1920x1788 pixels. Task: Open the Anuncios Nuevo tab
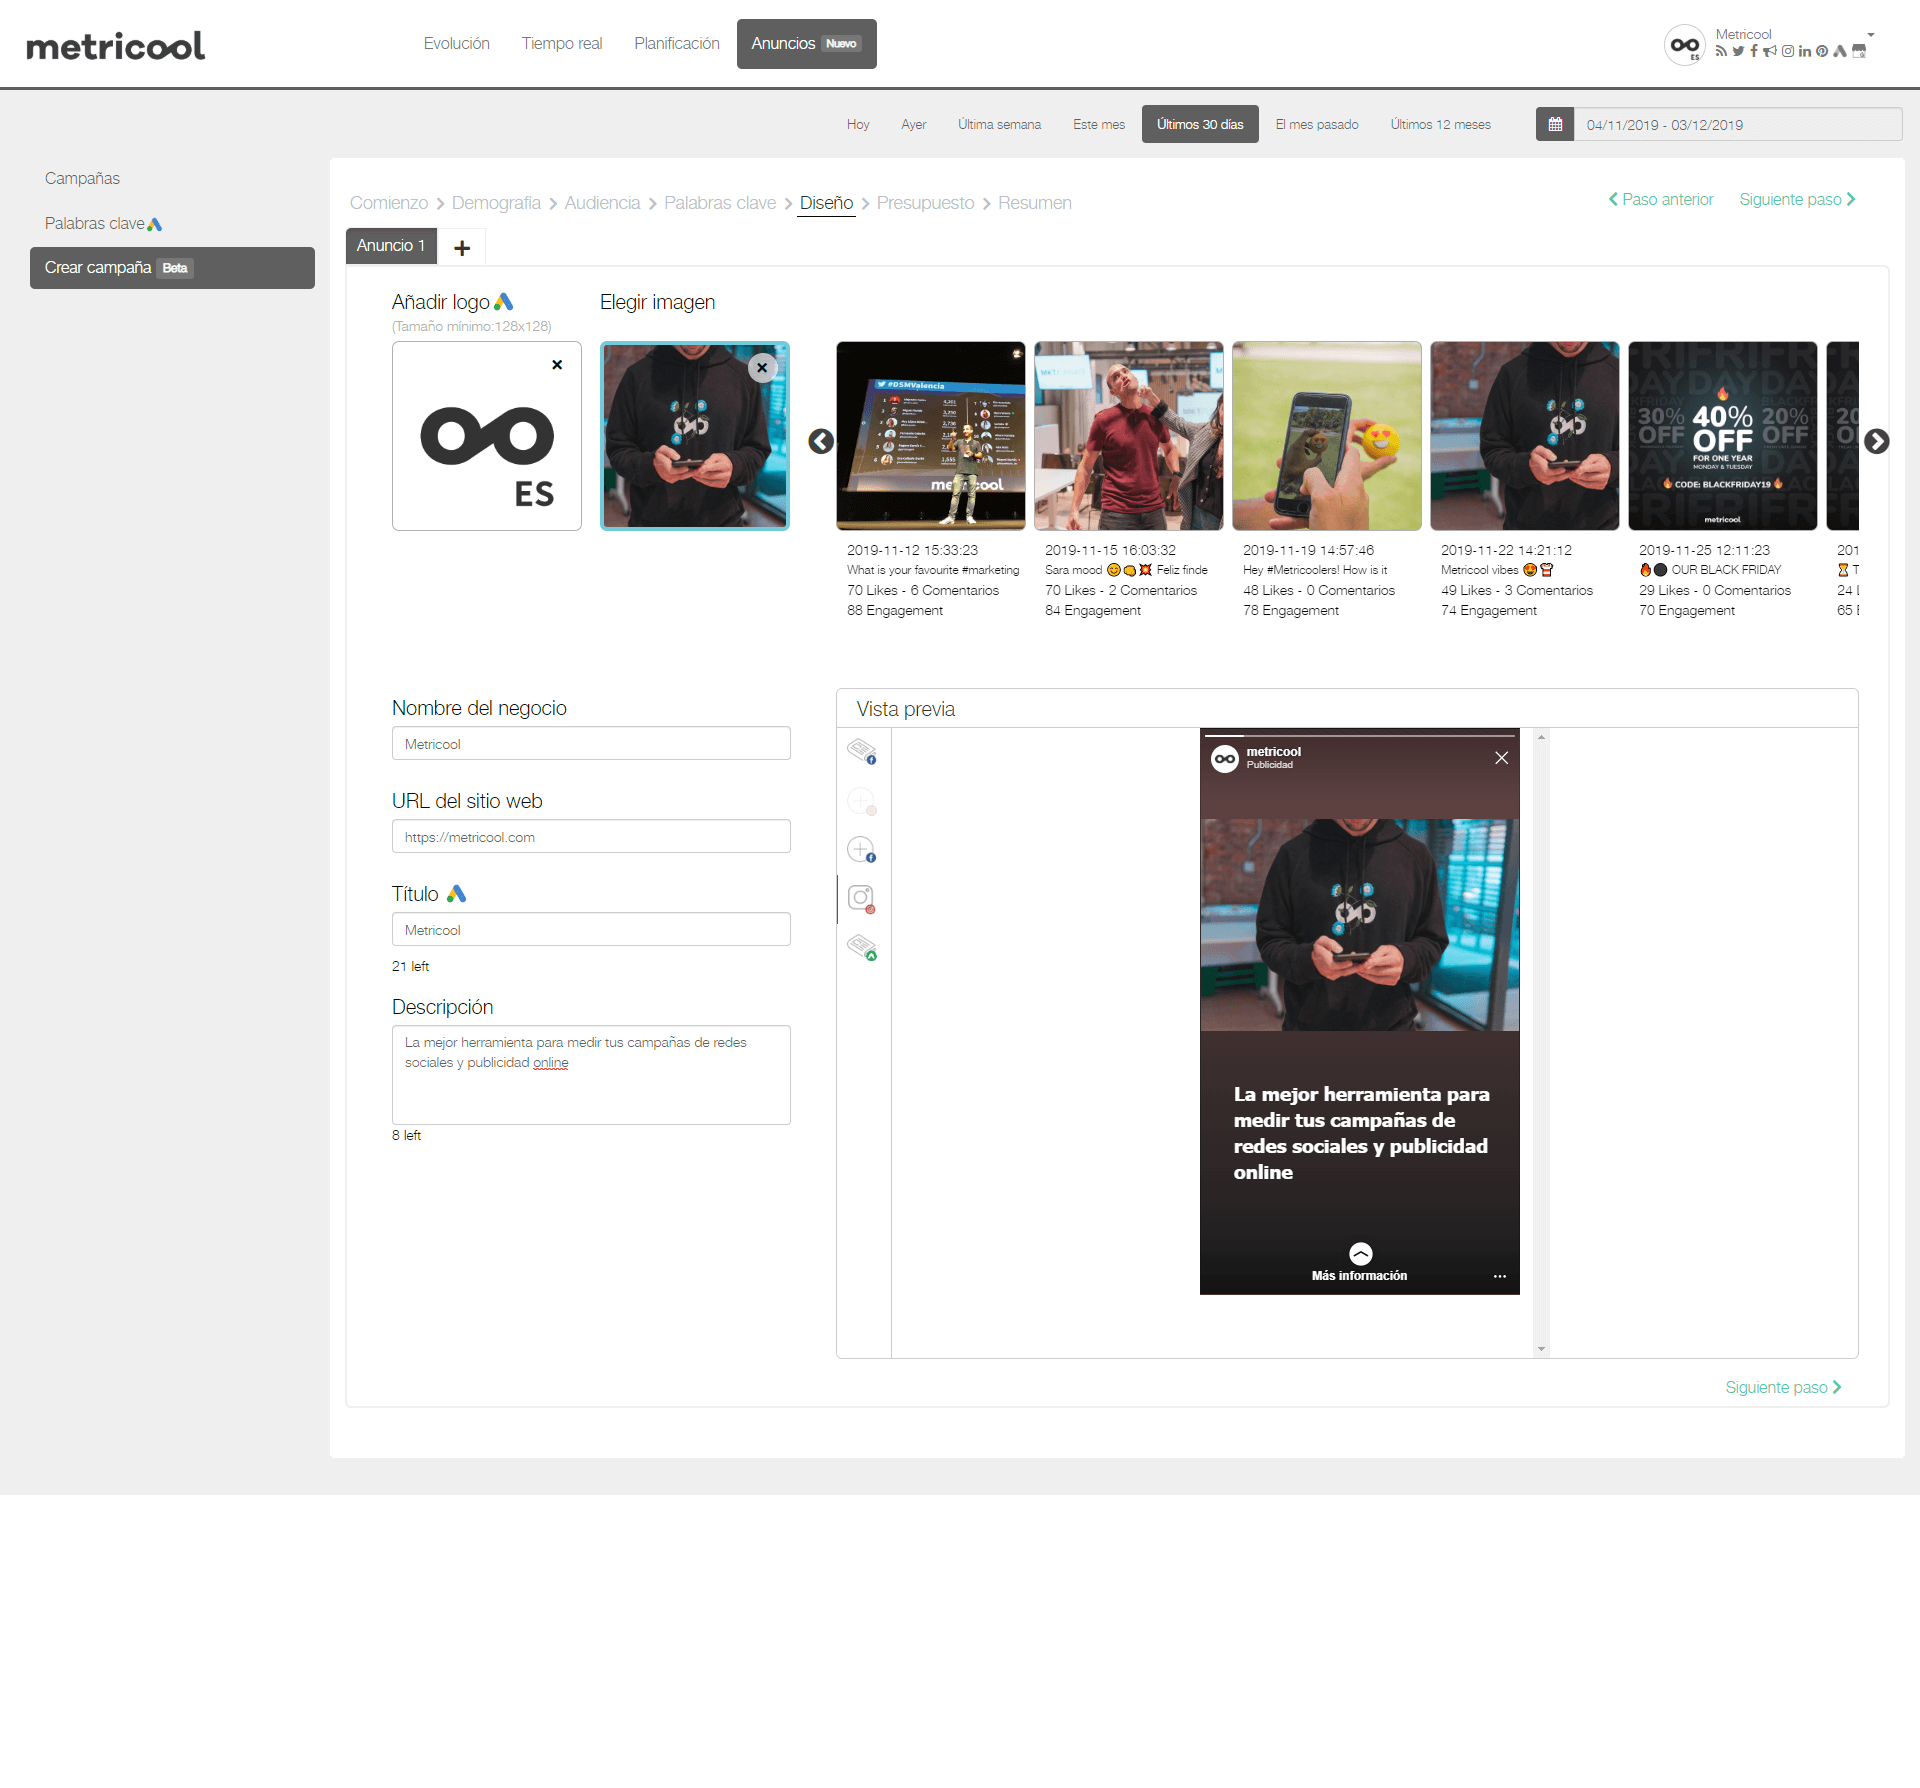point(807,44)
